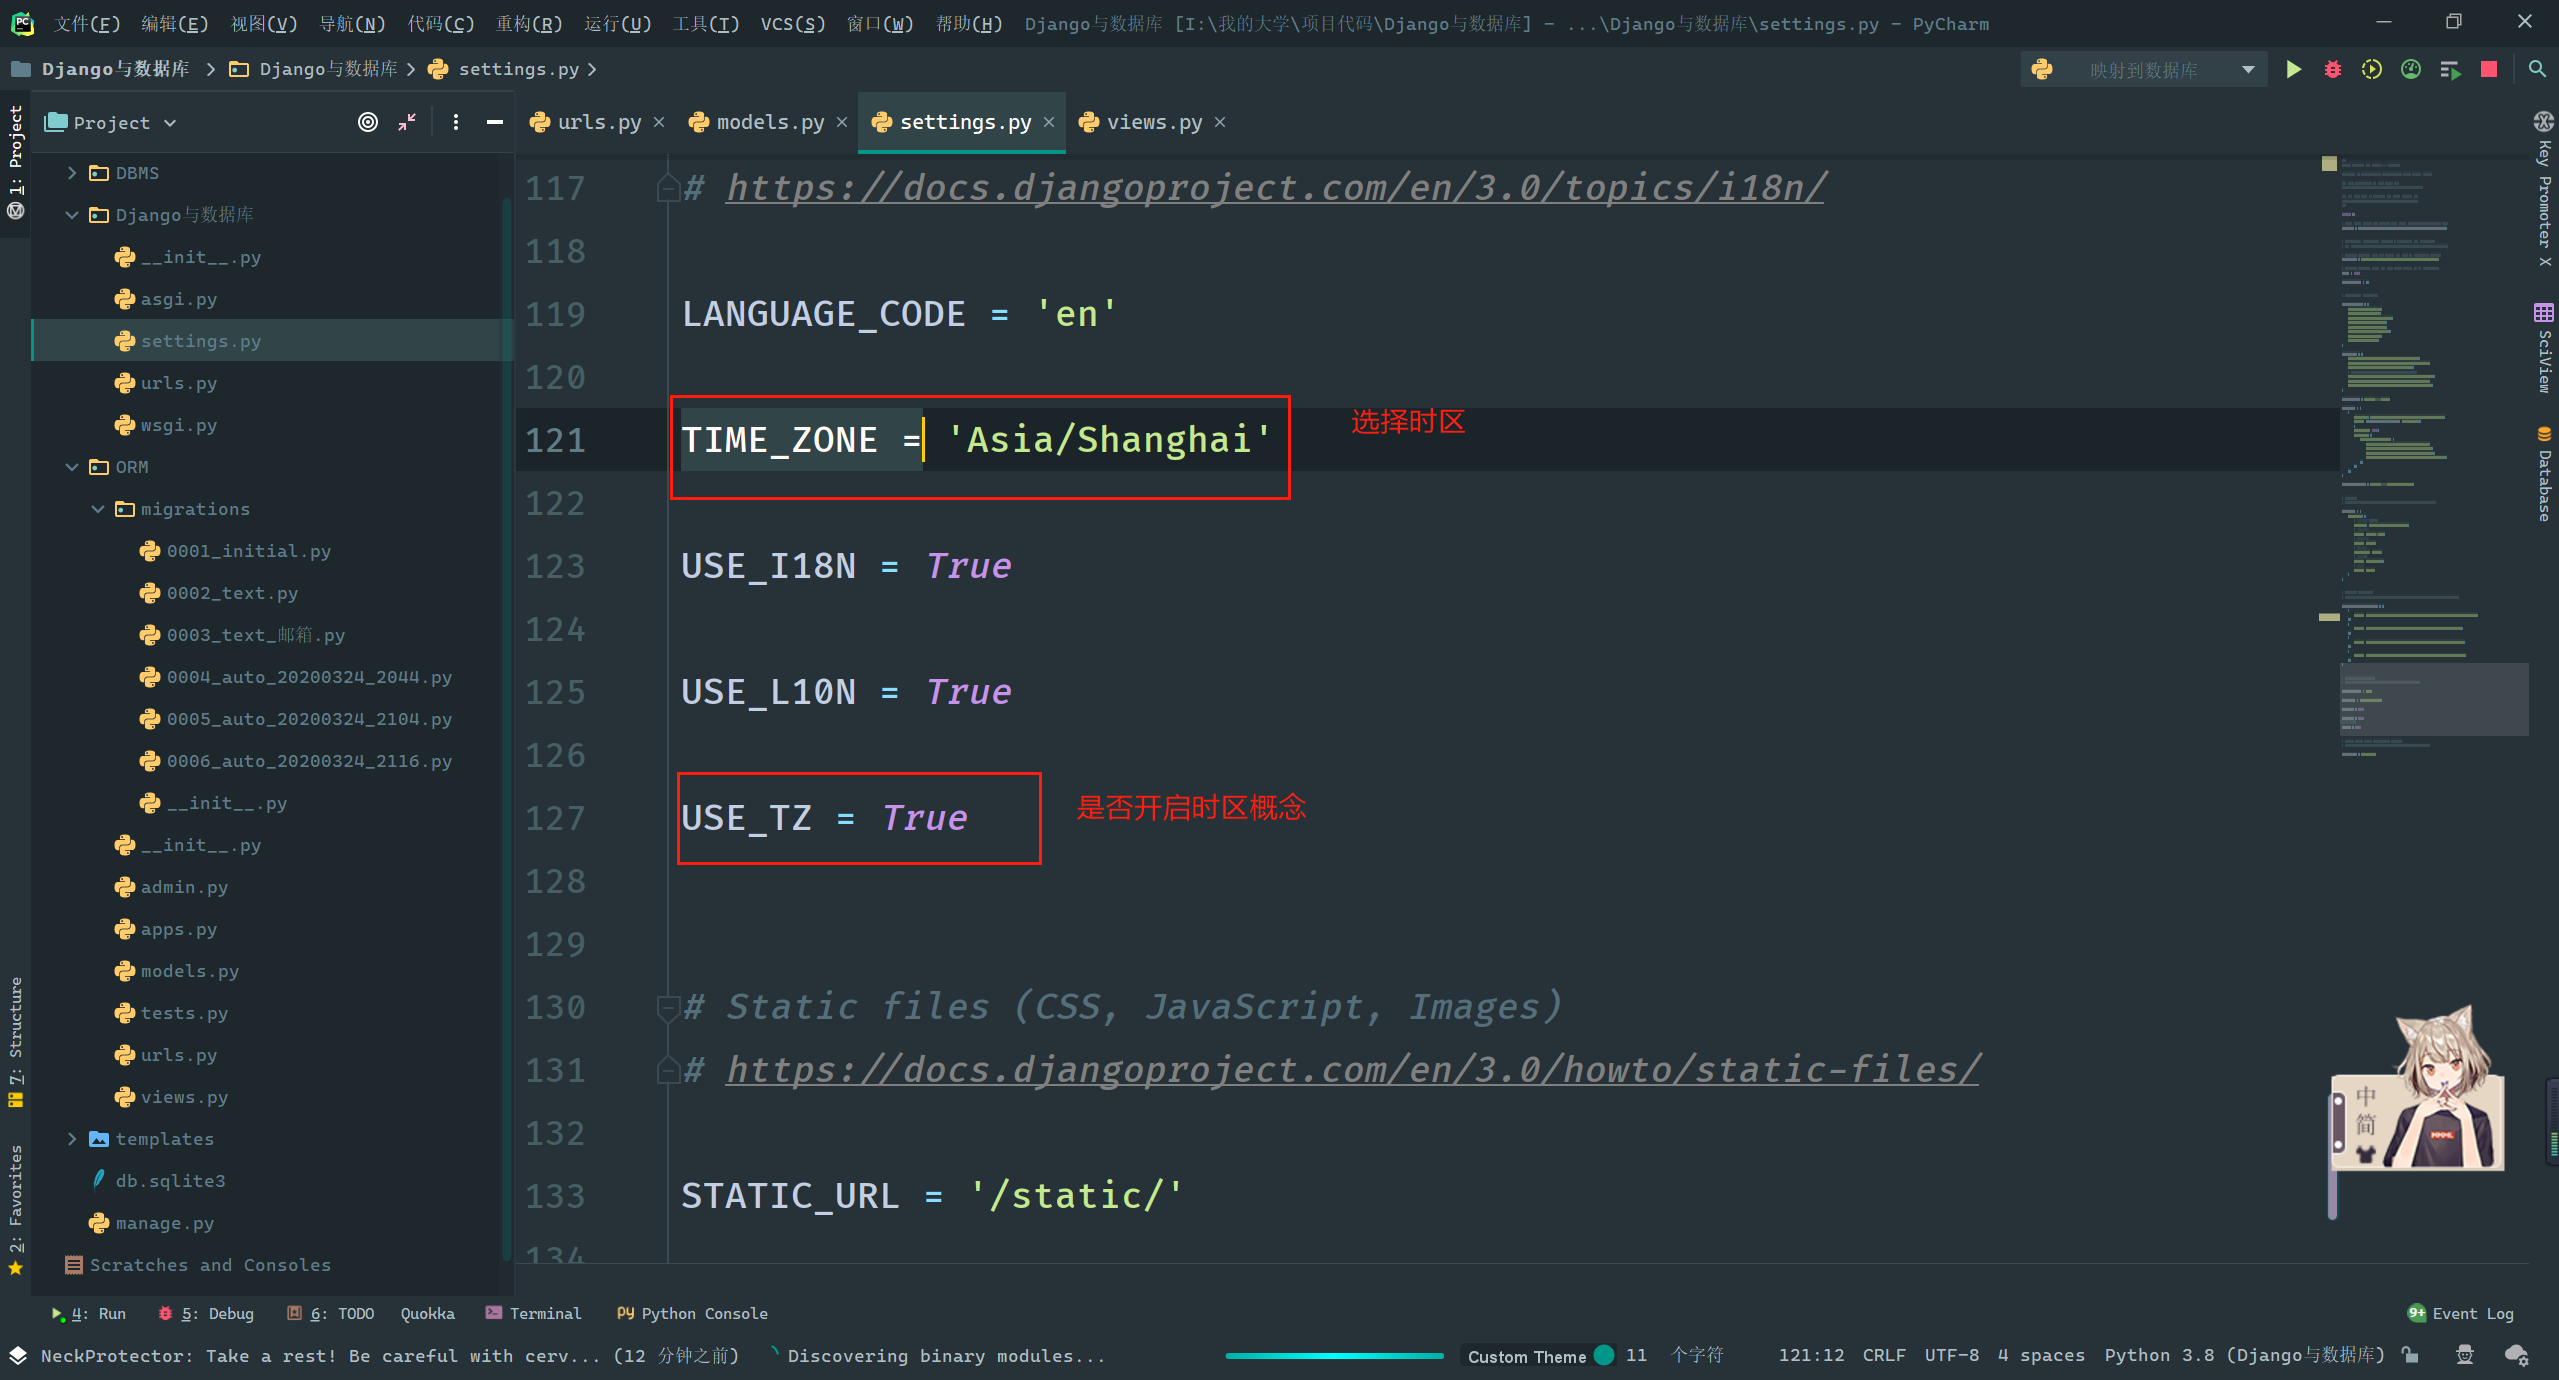
Task: Open the i18n docs link on line 117
Action: [1275, 187]
